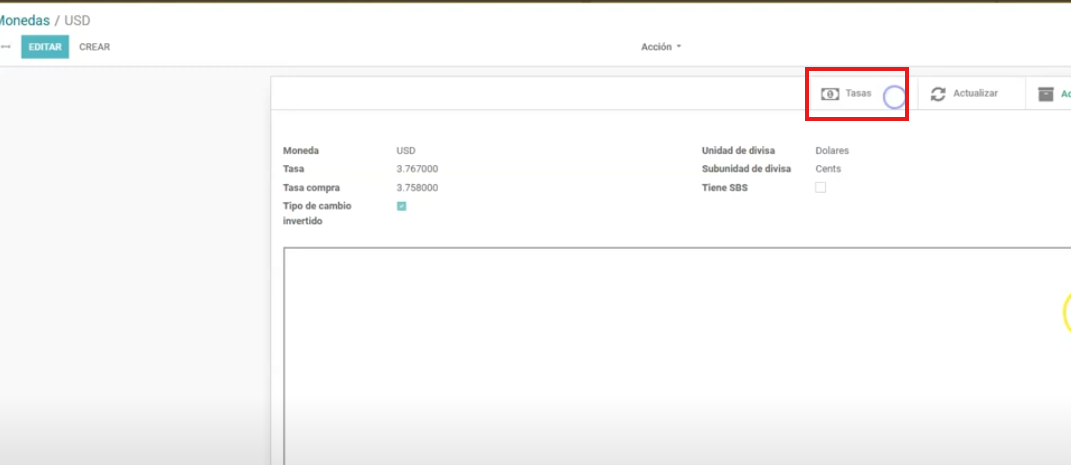Image resolution: width=1071 pixels, height=465 pixels.
Task: Click the ellipsis icon left of EDITAR
Action: 6,47
